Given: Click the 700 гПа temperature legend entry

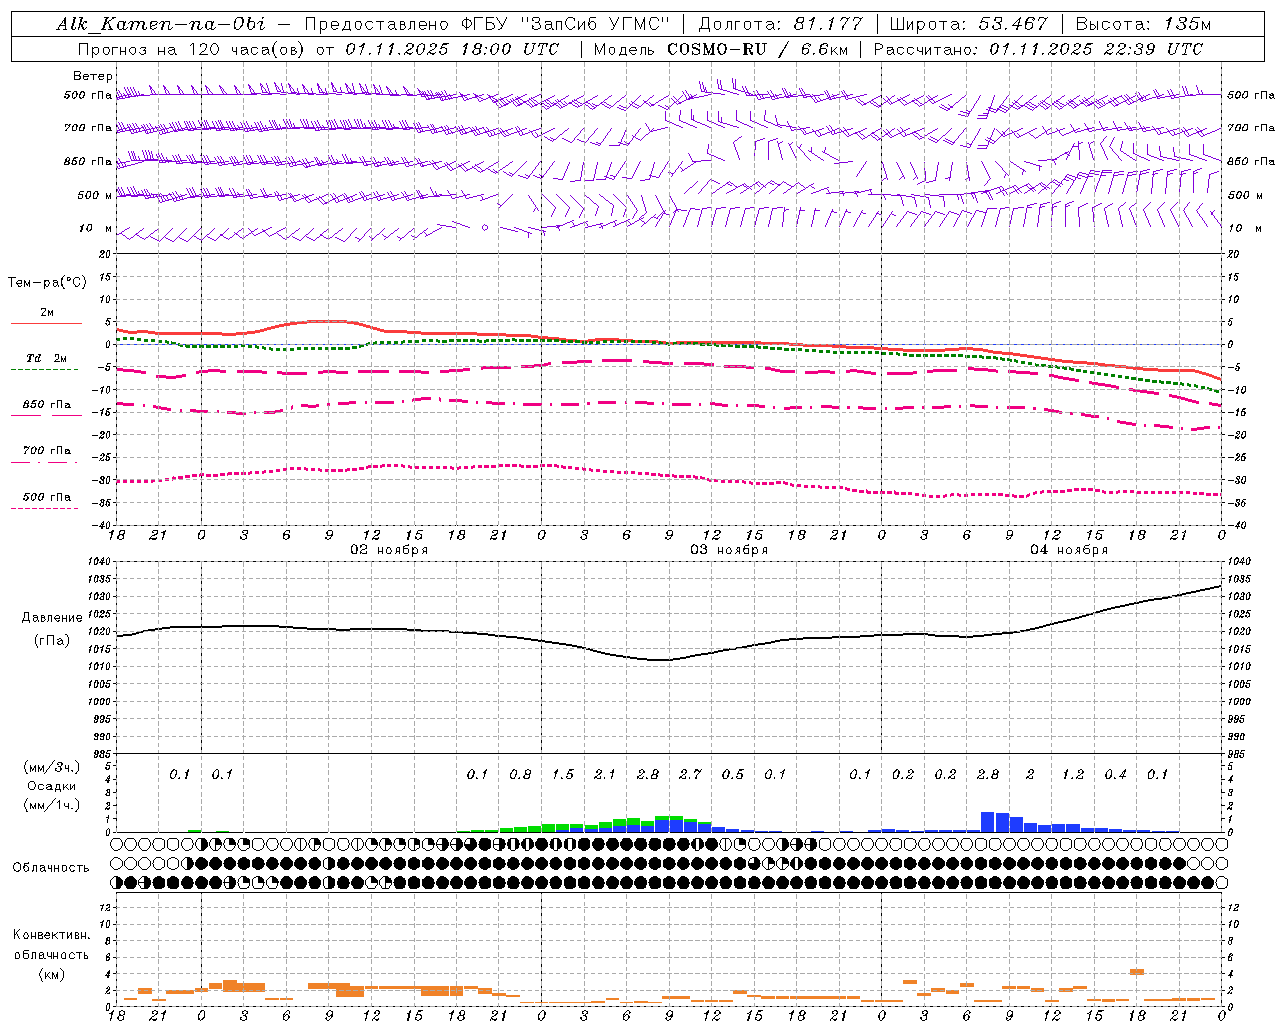Looking at the screenshot, I should (47, 451).
